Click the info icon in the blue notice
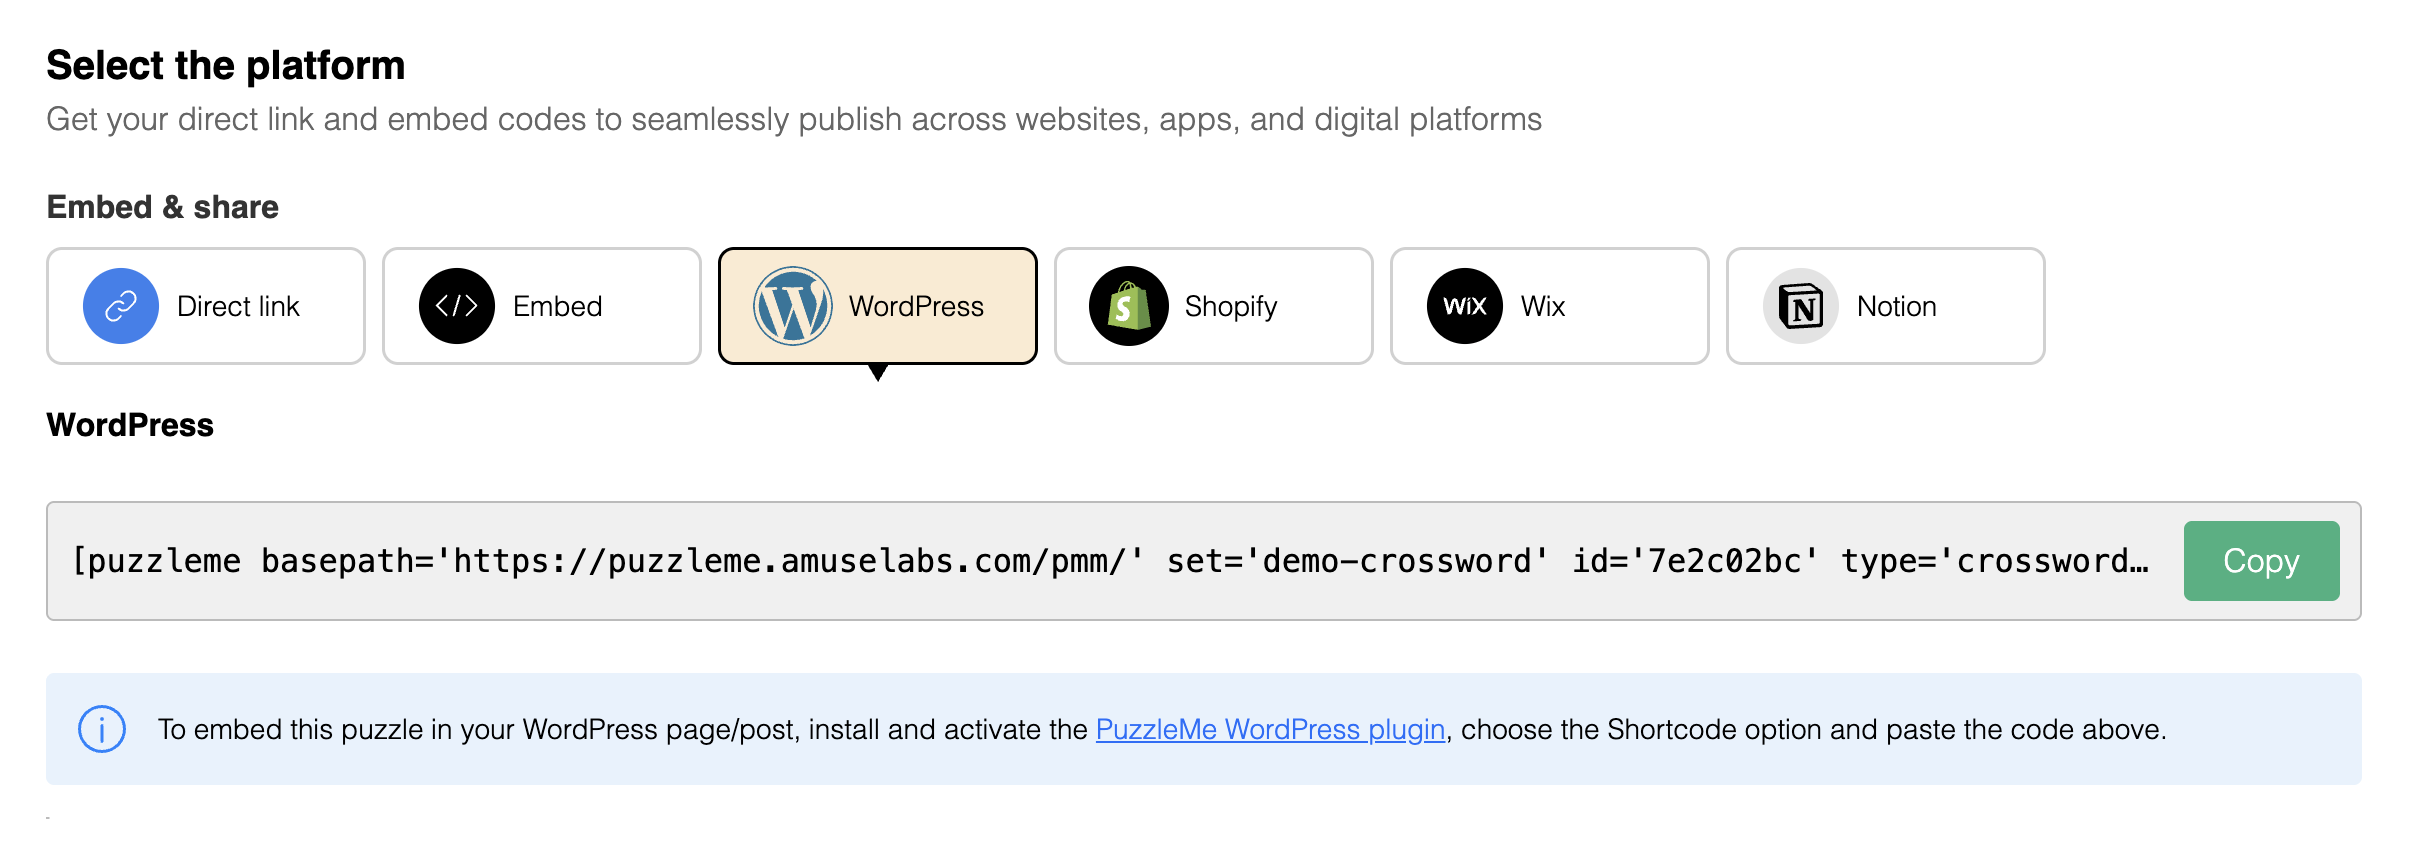The height and width of the screenshot is (844, 2409). point(102,729)
